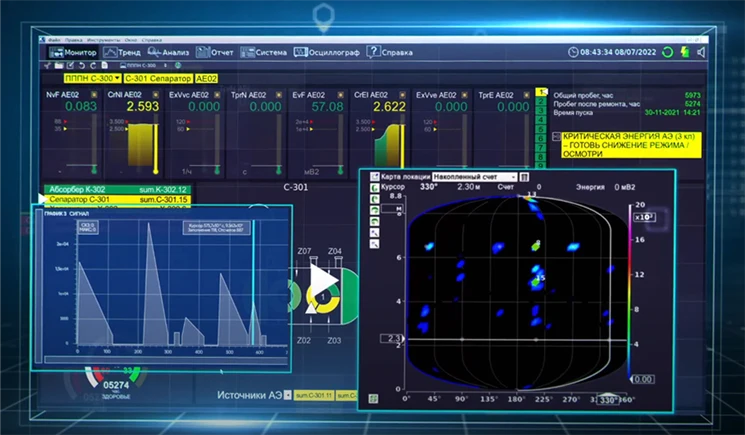Toggle the TprE AE02 panel checkbox
Screen dimensions: 745x435
point(526,95)
